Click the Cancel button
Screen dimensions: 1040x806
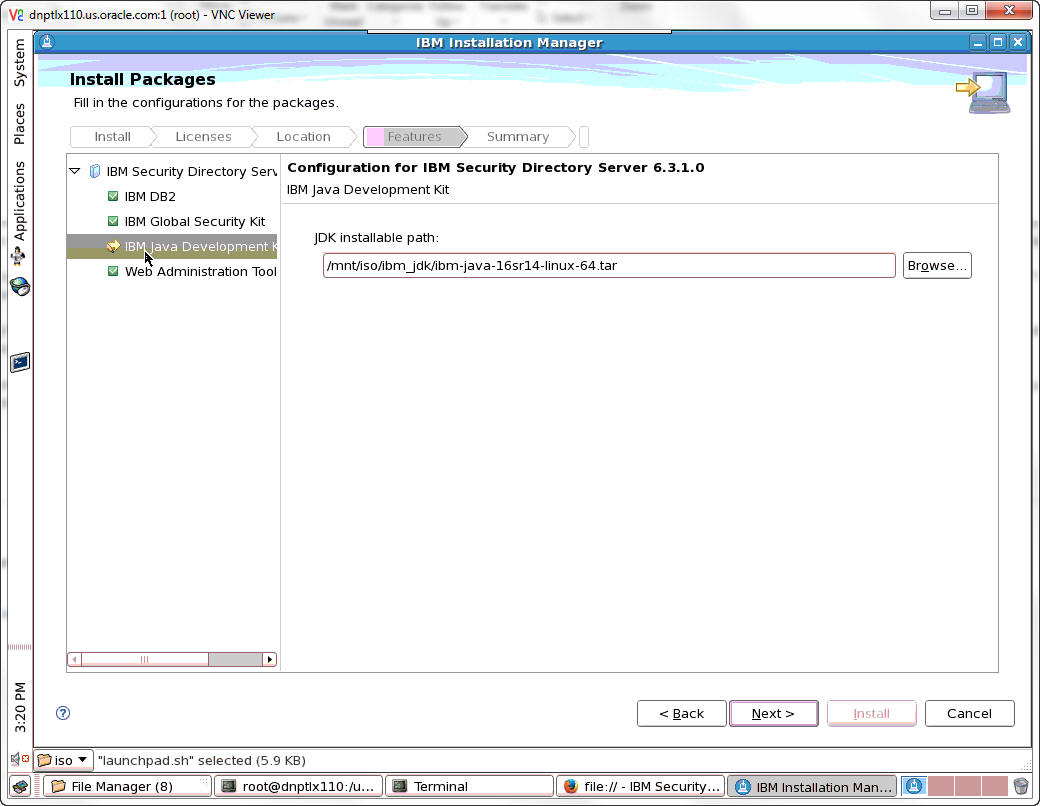pos(969,713)
